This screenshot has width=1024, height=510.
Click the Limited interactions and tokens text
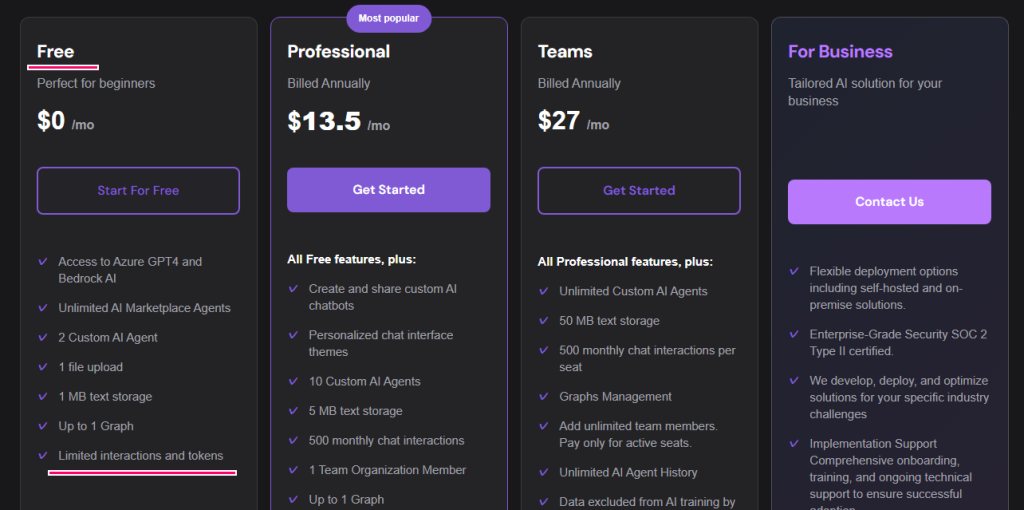(x=141, y=456)
